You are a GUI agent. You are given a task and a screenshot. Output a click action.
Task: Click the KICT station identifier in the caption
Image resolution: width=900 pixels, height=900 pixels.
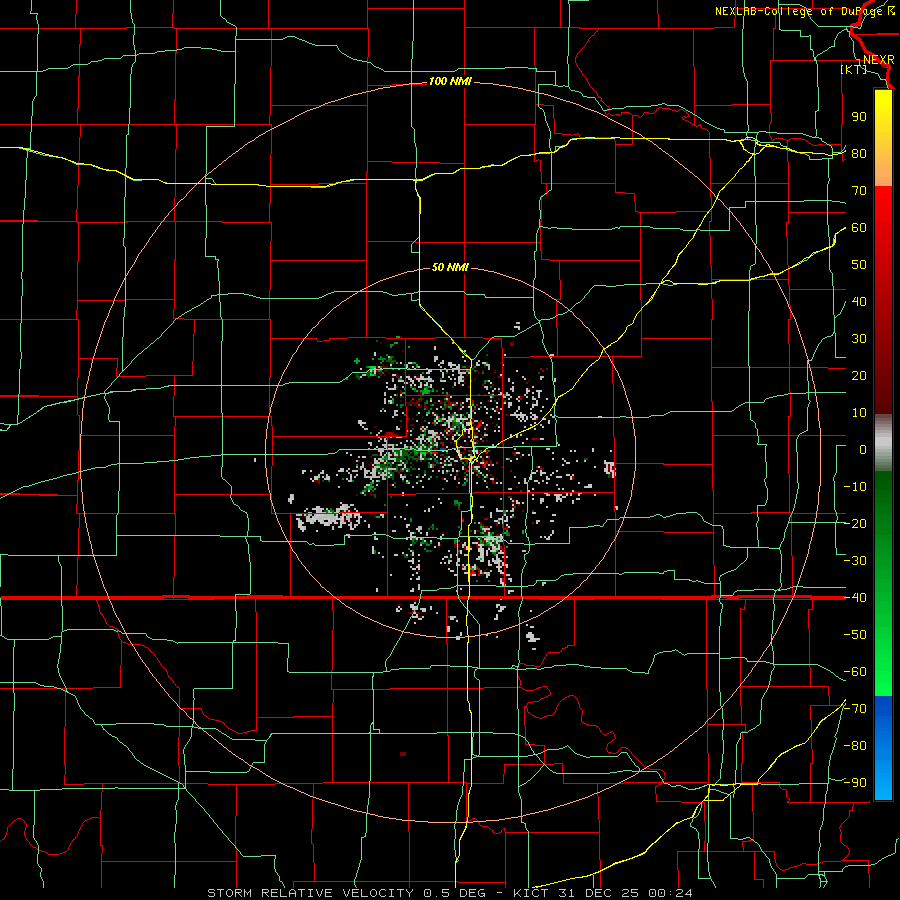tap(531, 893)
